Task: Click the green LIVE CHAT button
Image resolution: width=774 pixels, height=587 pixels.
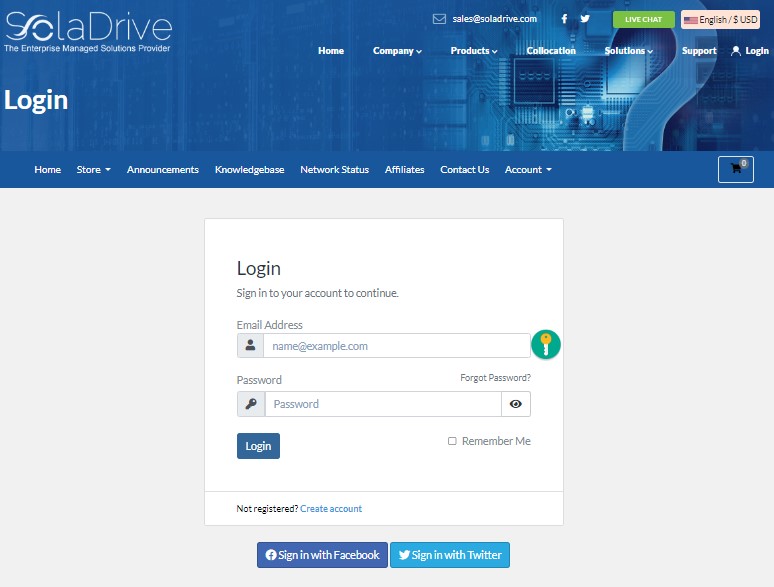Action: click(x=643, y=20)
